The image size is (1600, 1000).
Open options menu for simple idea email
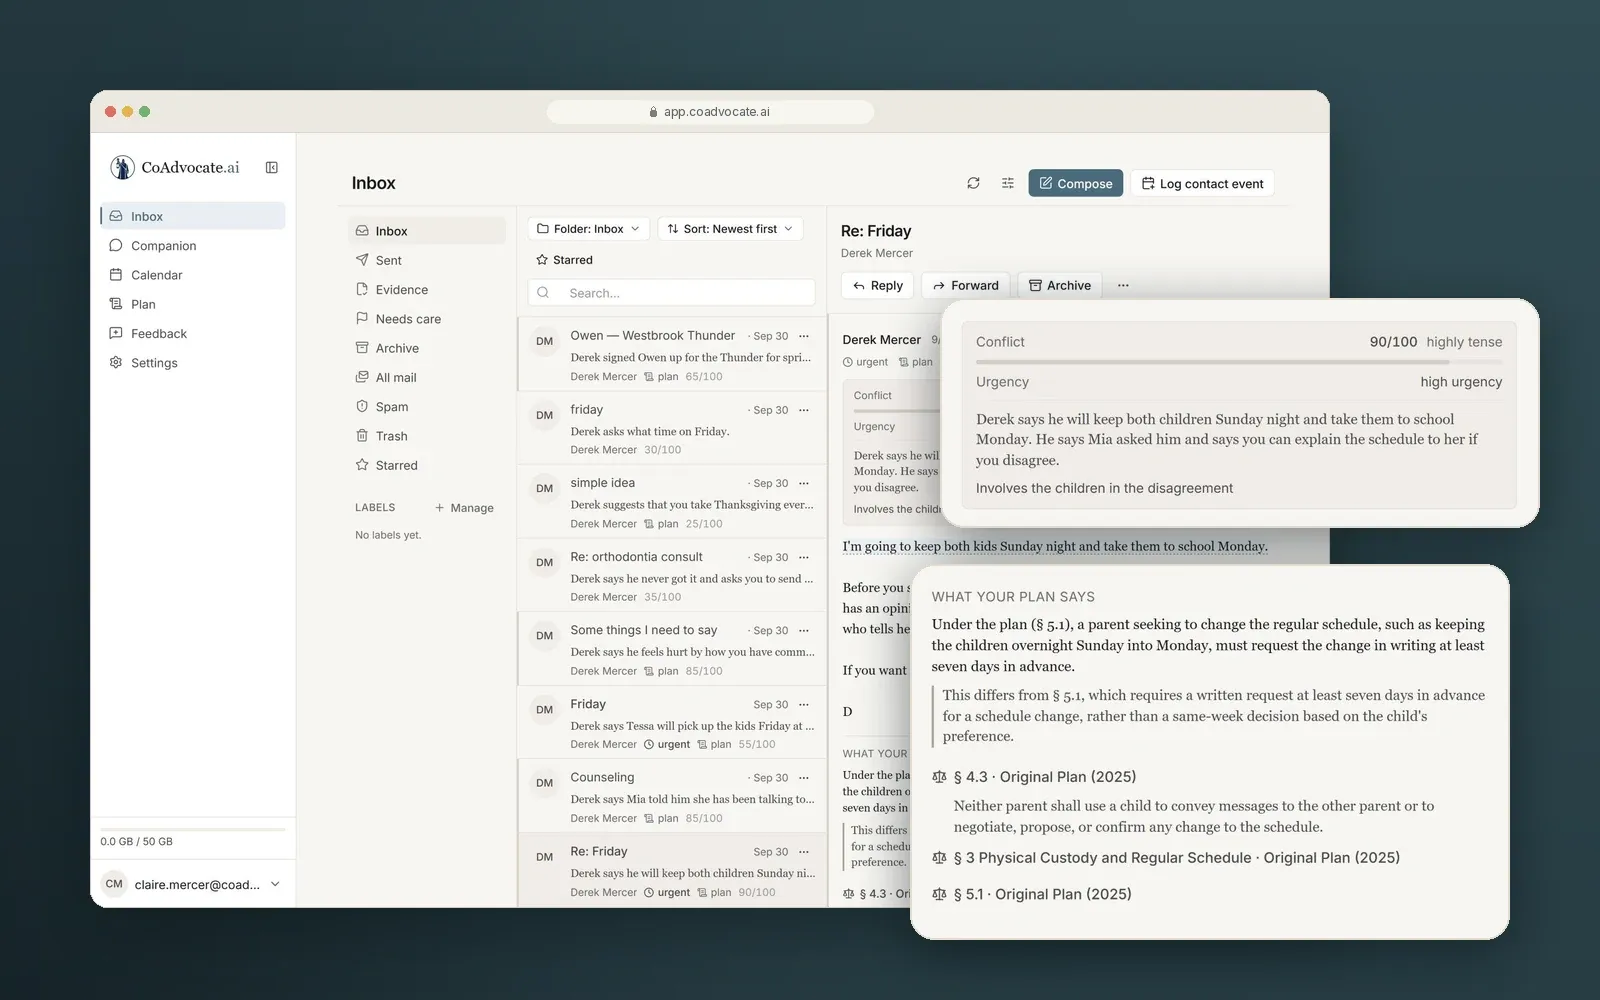coord(804,483)
